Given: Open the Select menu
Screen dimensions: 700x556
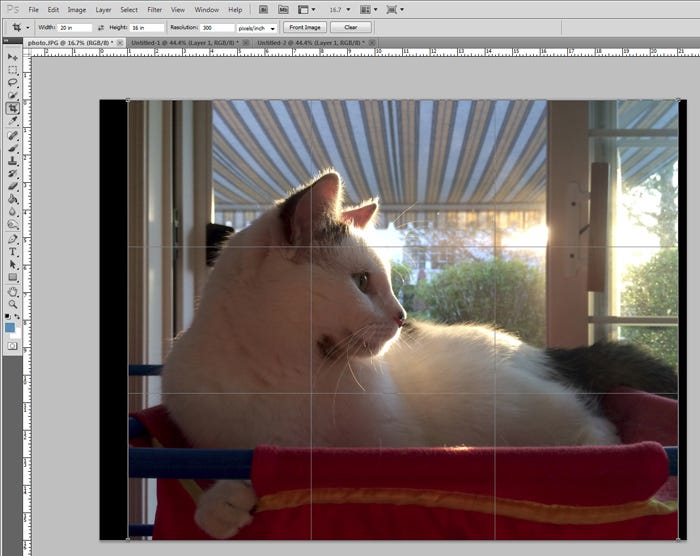Looking at the screenshot, I should click(x=129, y=9).
